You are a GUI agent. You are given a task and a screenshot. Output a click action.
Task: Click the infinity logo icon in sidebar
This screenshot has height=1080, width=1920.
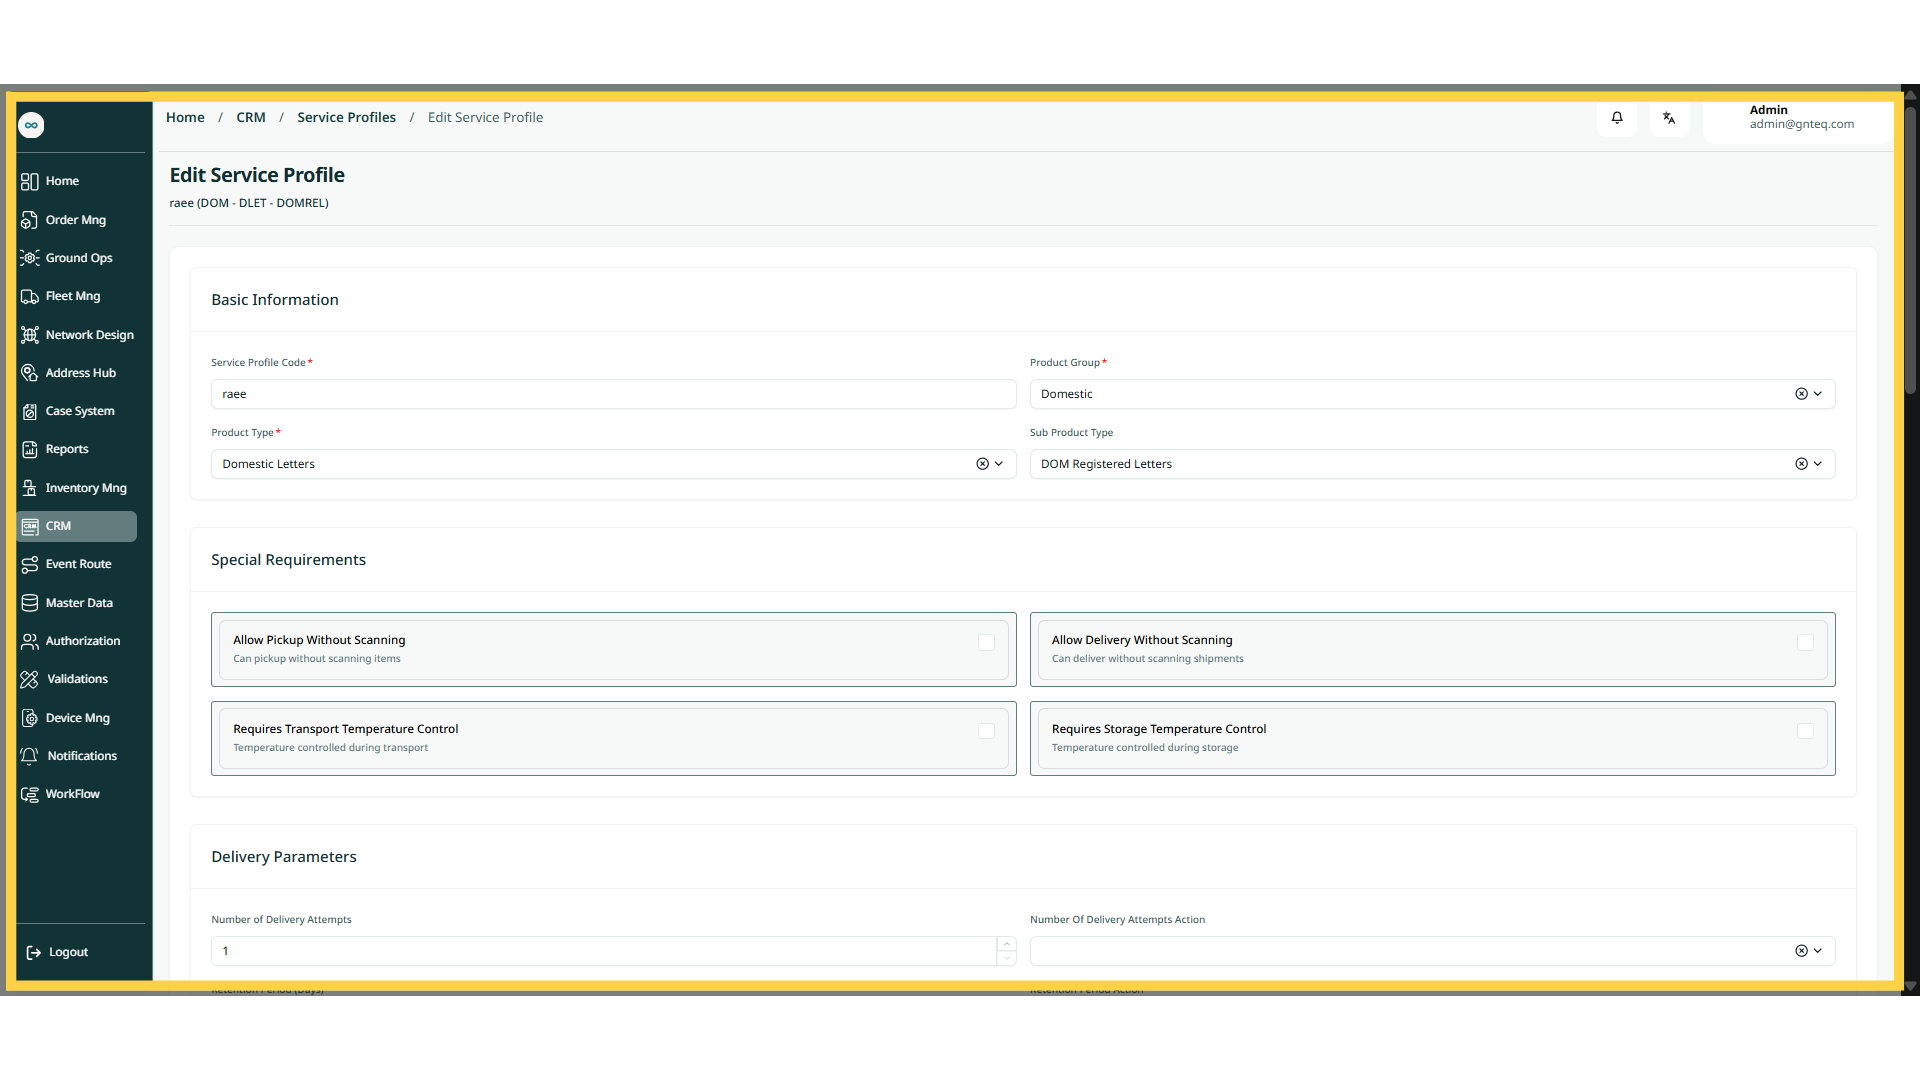coord(31,125)
